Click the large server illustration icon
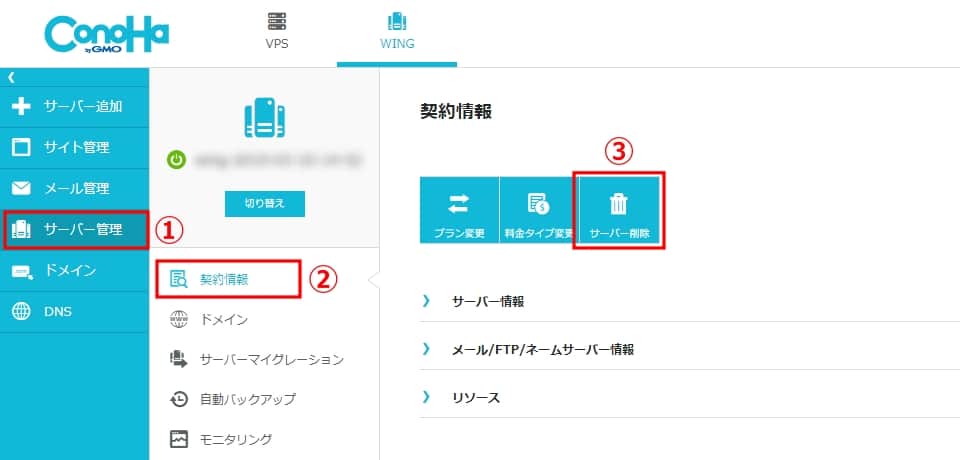Viewport: 960px width, 460px height. click(x=264, y=118)
